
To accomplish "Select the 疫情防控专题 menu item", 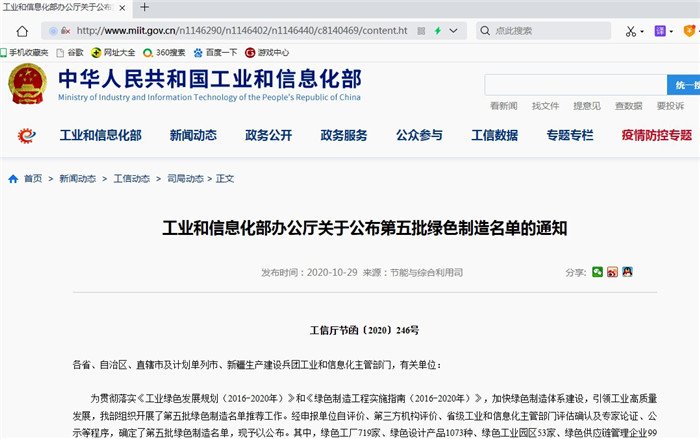I will click(x=656, y=135).
